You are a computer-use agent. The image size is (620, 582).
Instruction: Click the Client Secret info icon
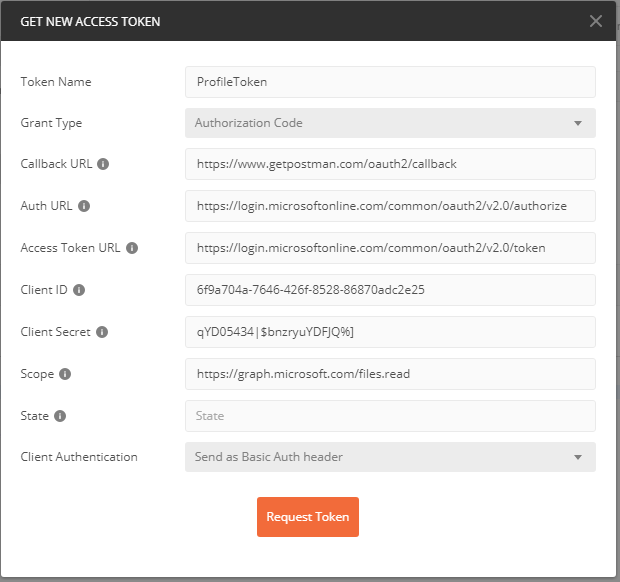coord(102,332)
